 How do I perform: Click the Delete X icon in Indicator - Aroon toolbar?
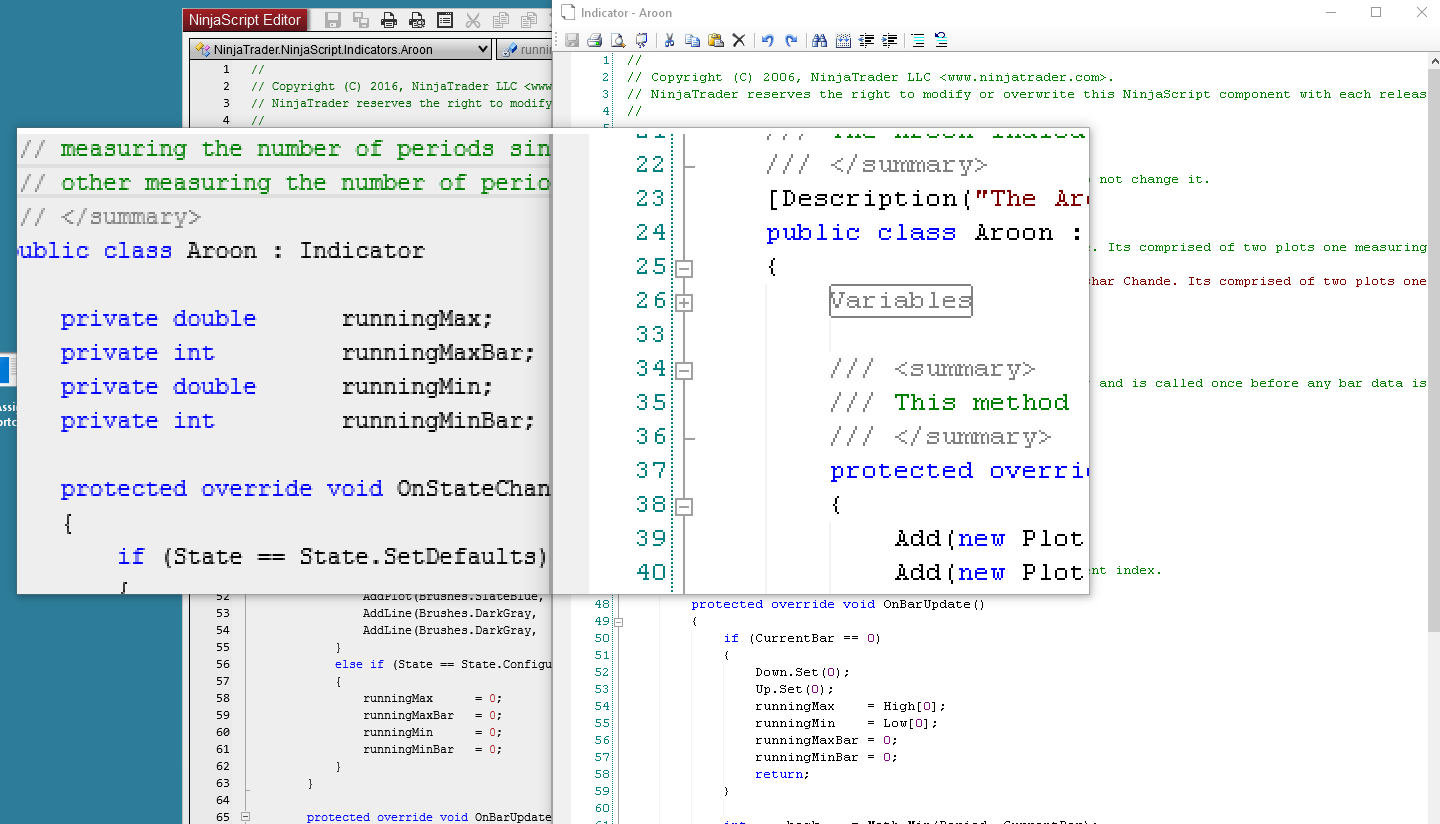coord(739,40)
